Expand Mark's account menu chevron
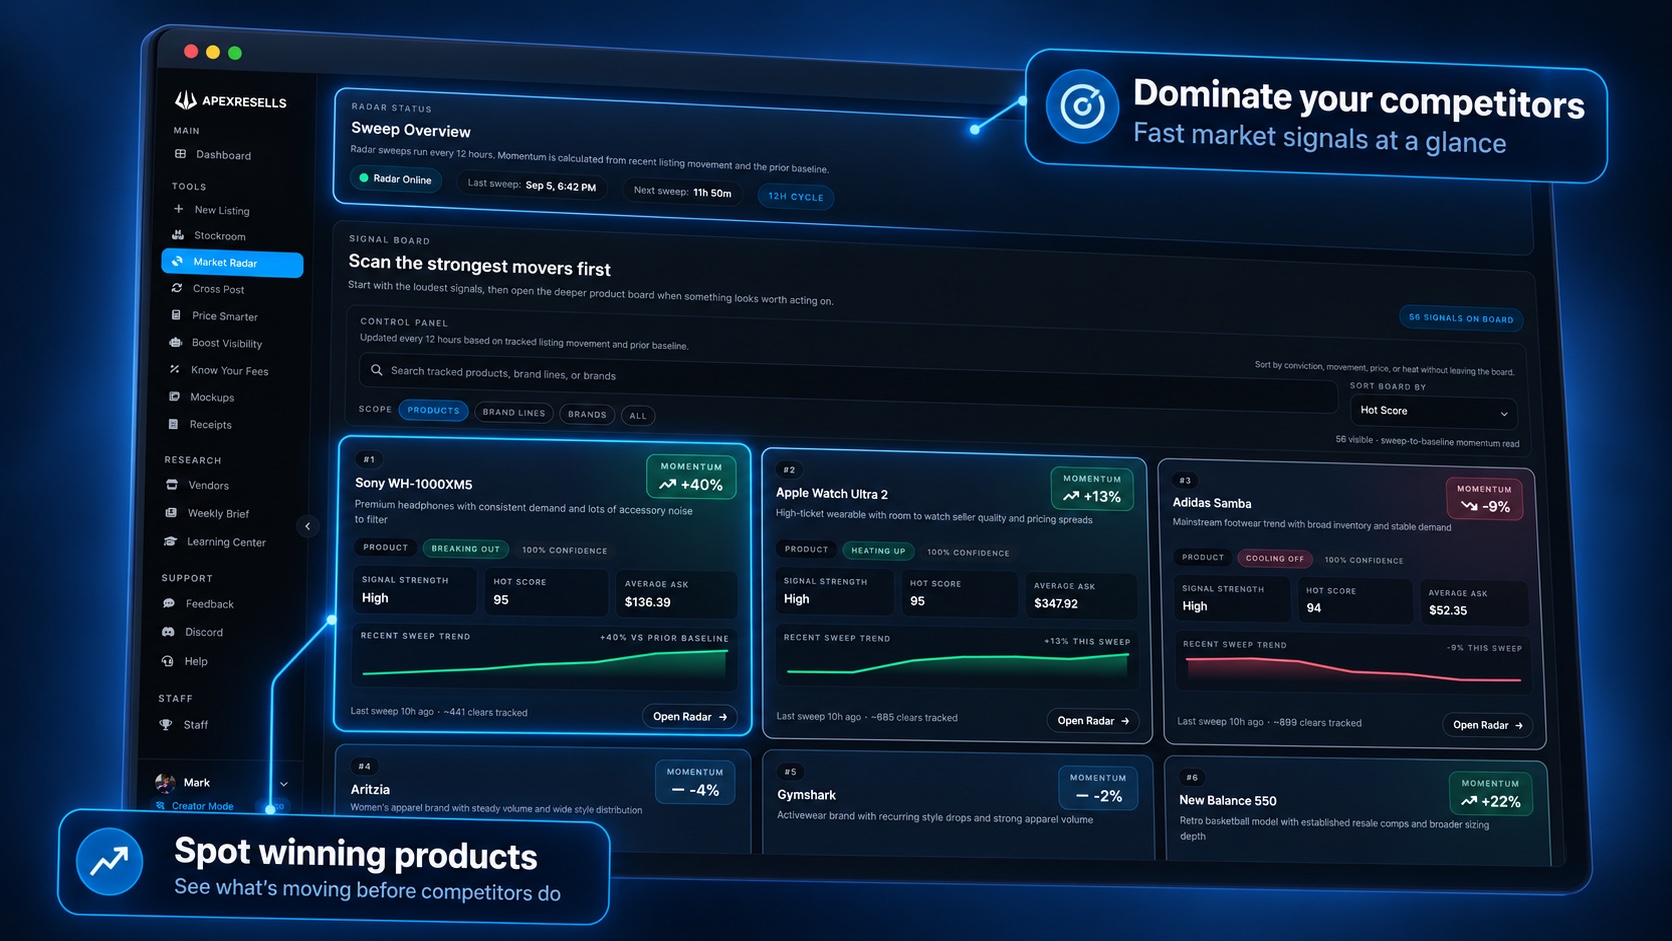Screen dimensions: 1672x941 (284, 784)
